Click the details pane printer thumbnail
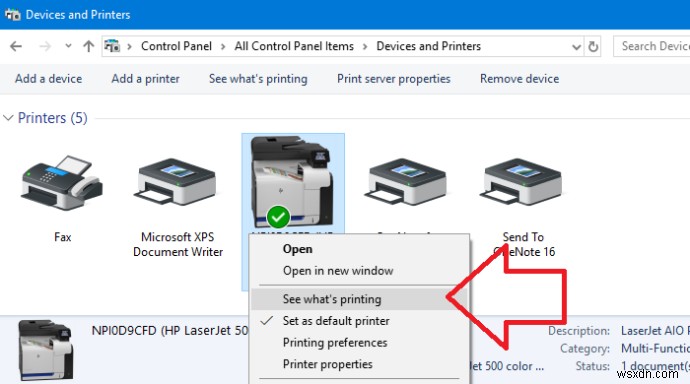 pos(45,351)
